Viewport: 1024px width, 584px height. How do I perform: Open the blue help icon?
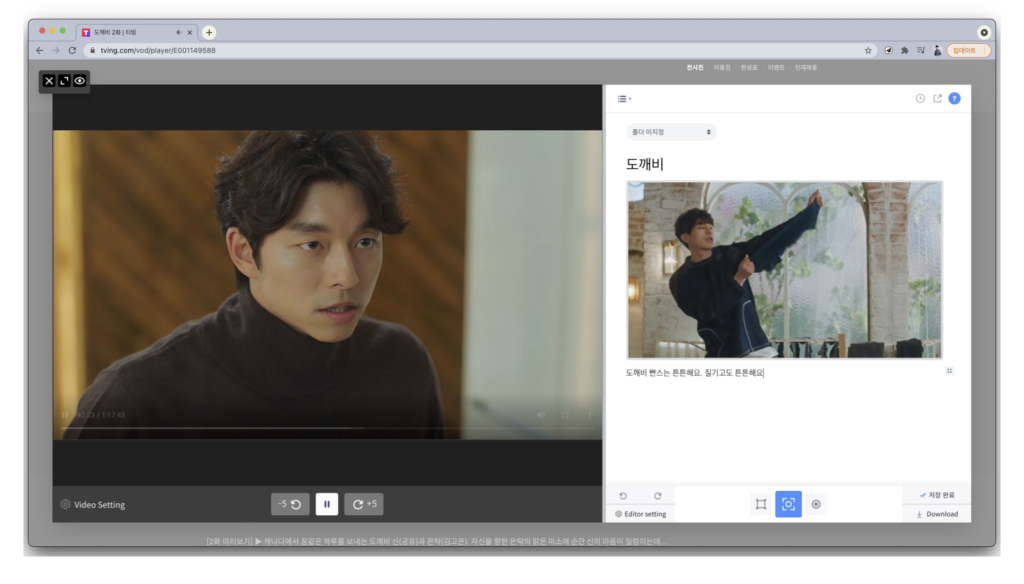coord(954,98)
